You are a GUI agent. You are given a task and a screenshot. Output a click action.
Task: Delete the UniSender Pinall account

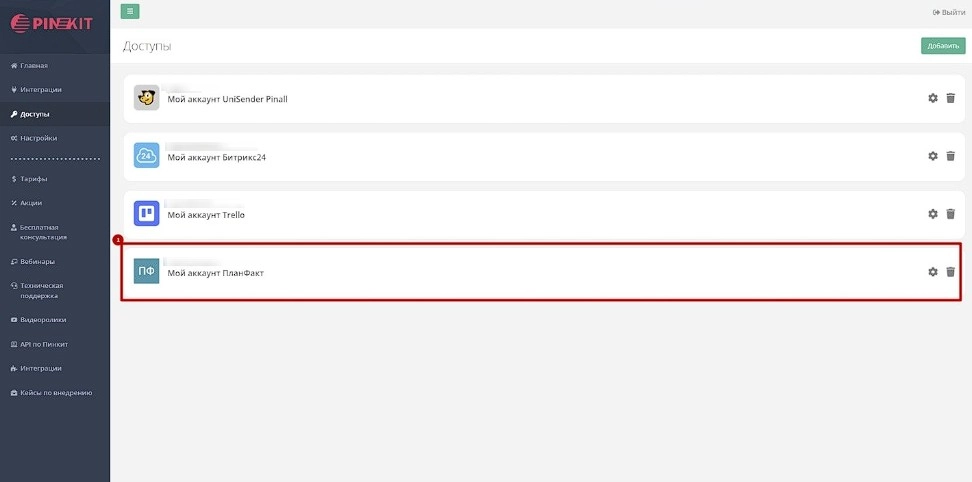point(951,98)
